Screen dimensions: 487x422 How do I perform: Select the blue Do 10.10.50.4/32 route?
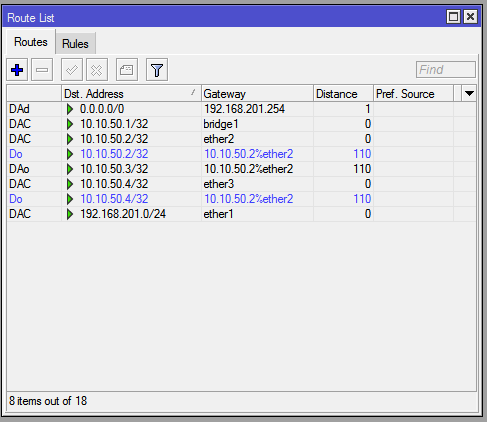coord(241,199)
